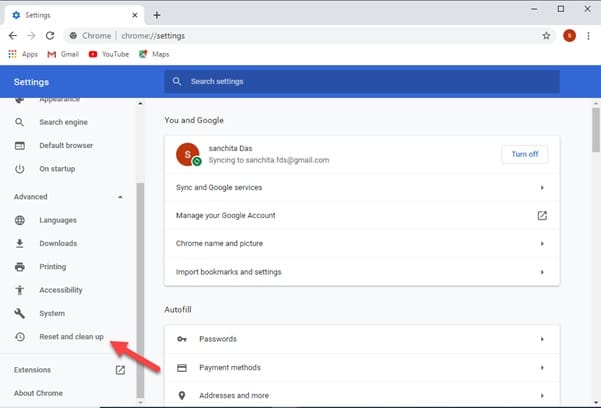Open the Maps bookmark
Screen dimensions: 601x408
point(154,54)
